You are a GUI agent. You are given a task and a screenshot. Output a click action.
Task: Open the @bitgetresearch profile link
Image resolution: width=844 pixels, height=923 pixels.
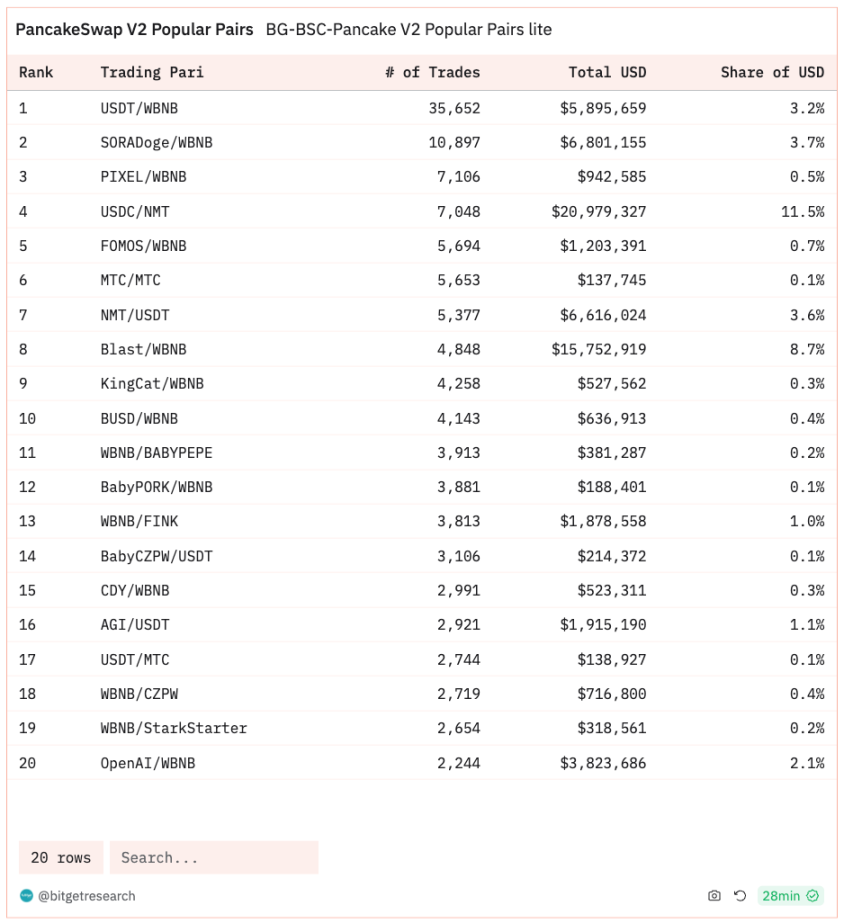click(87, 895)
